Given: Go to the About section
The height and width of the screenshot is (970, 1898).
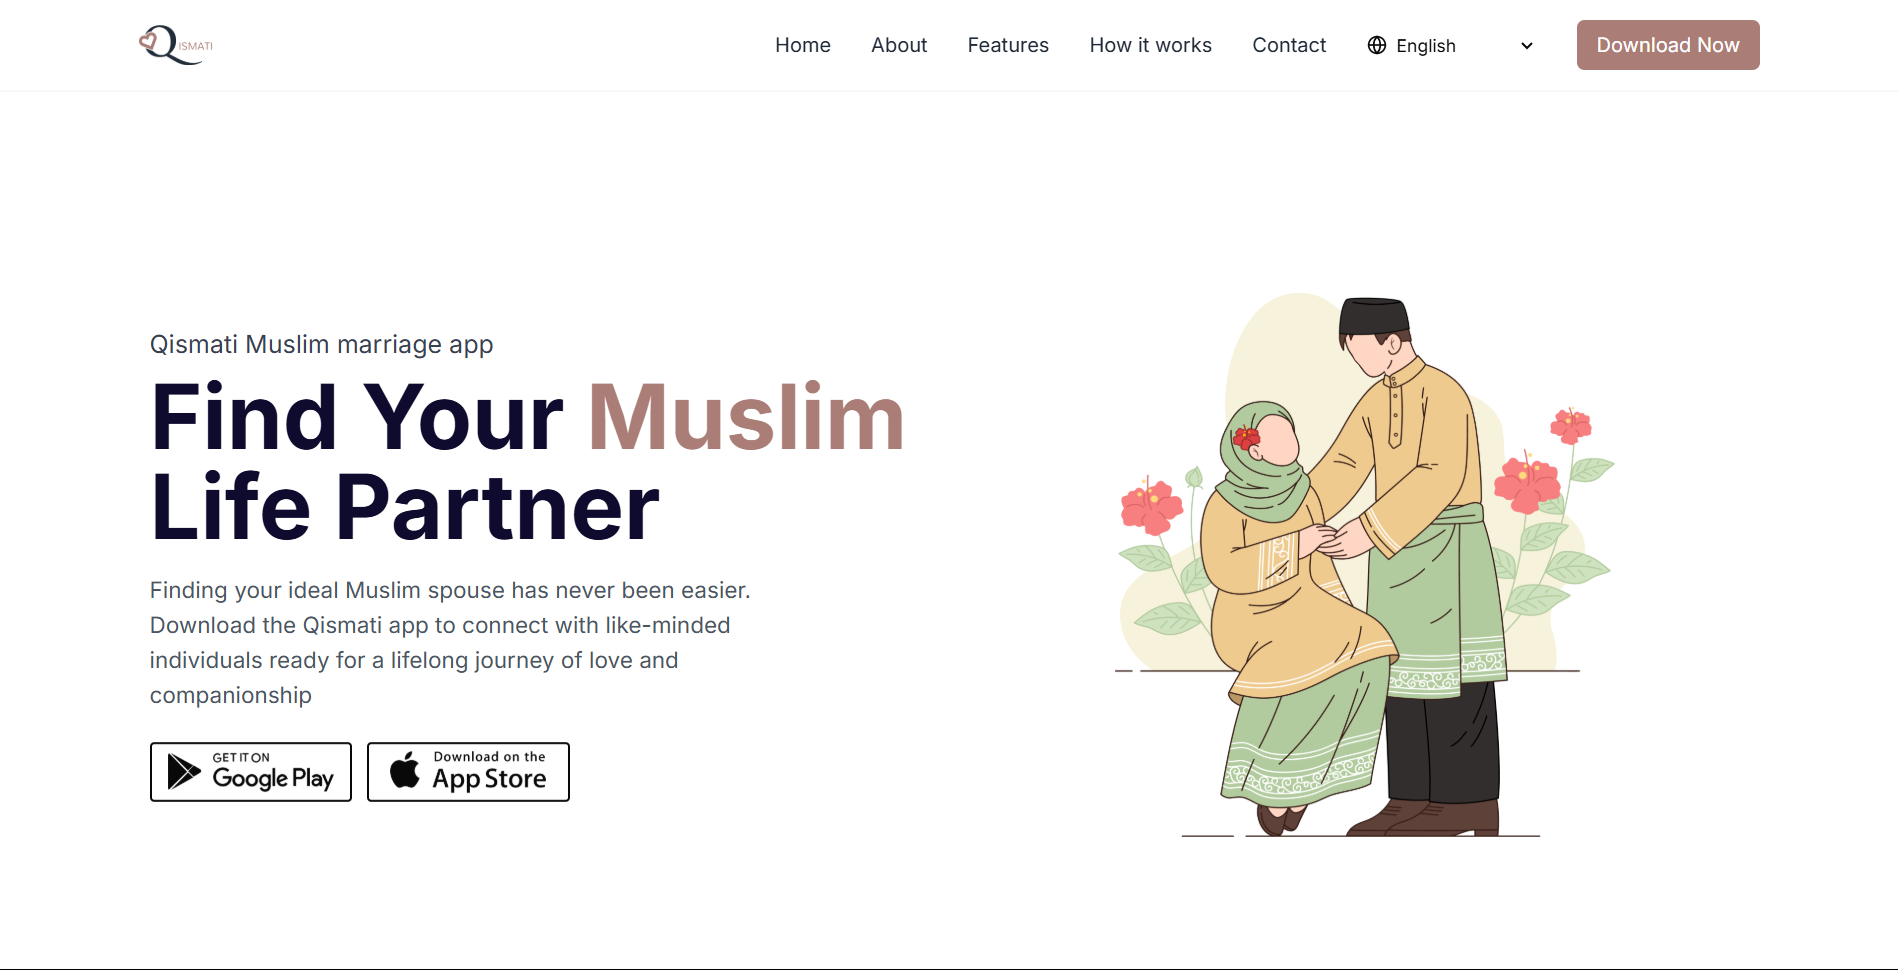Looking at the screenshot, I should (x=899, y=45).
